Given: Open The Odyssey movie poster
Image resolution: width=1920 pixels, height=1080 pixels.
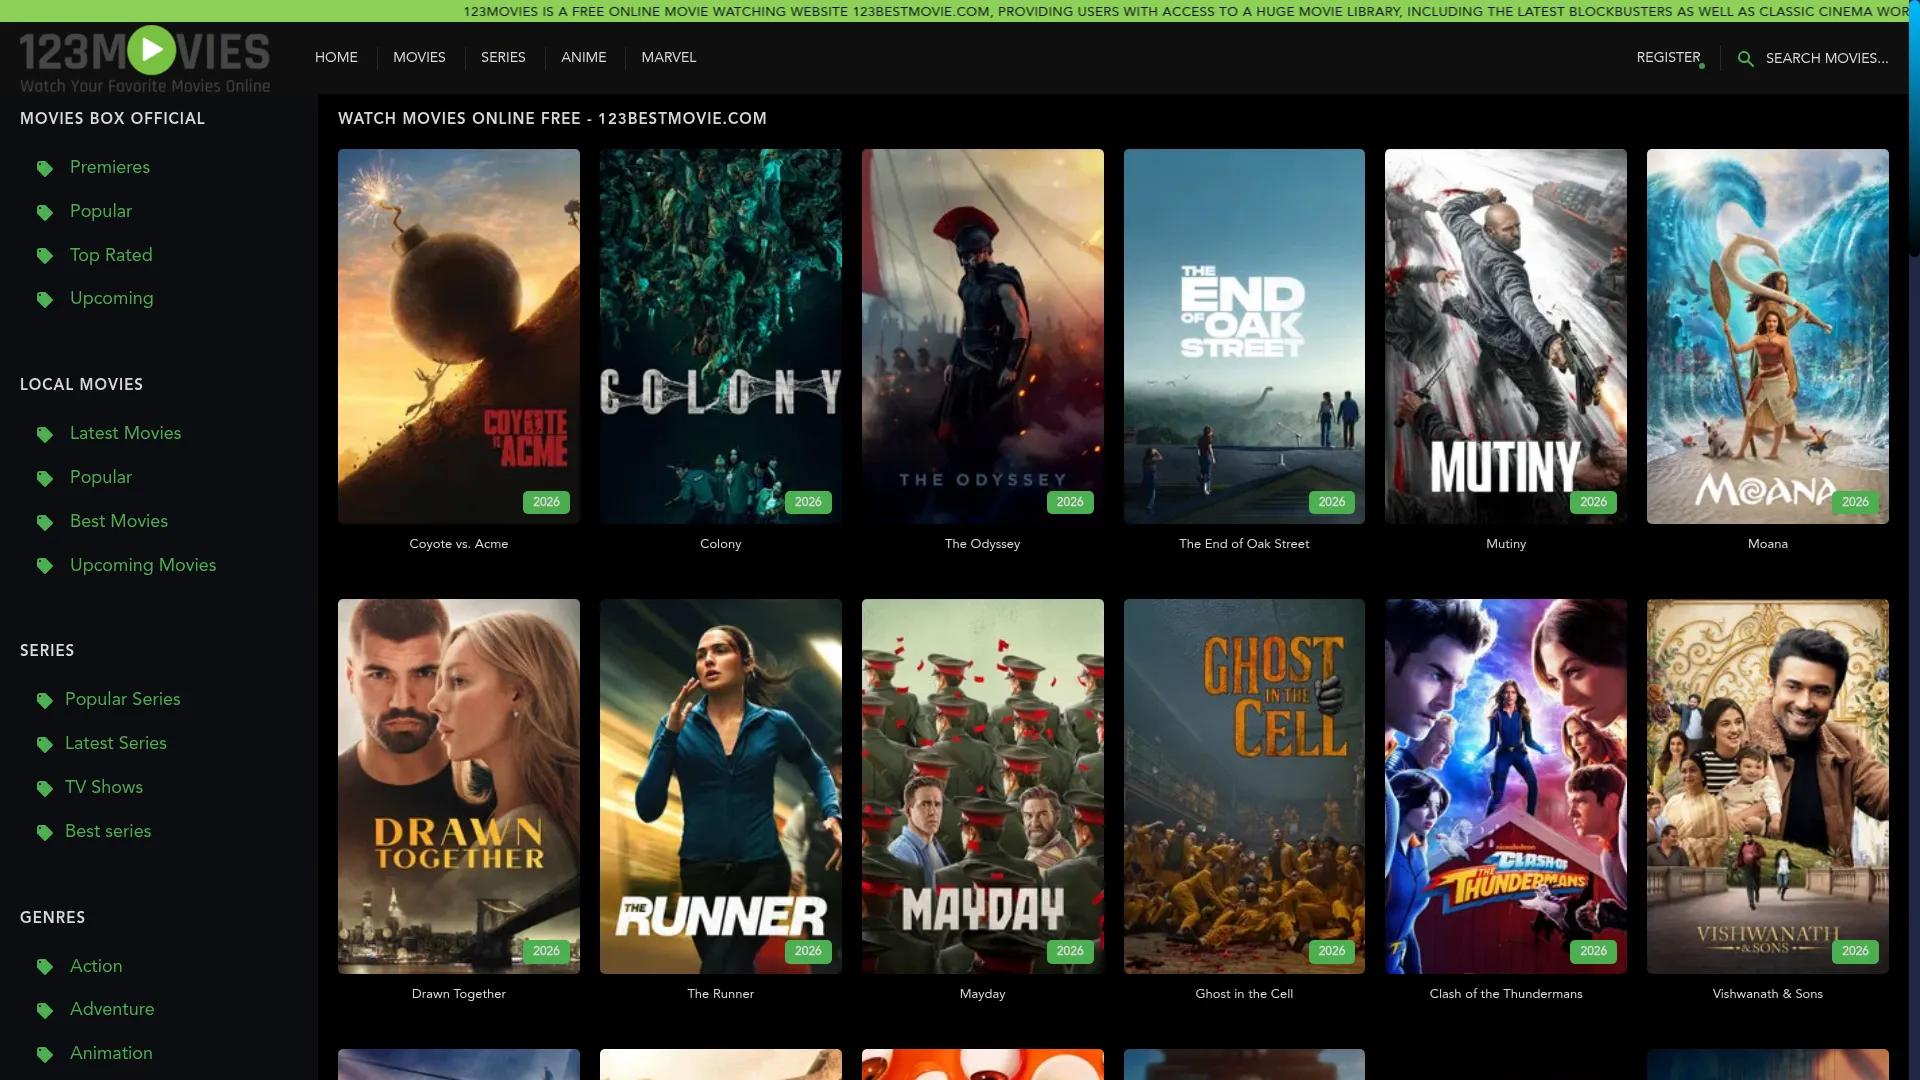Looking at the screenshot, I should tap(983, 336).
